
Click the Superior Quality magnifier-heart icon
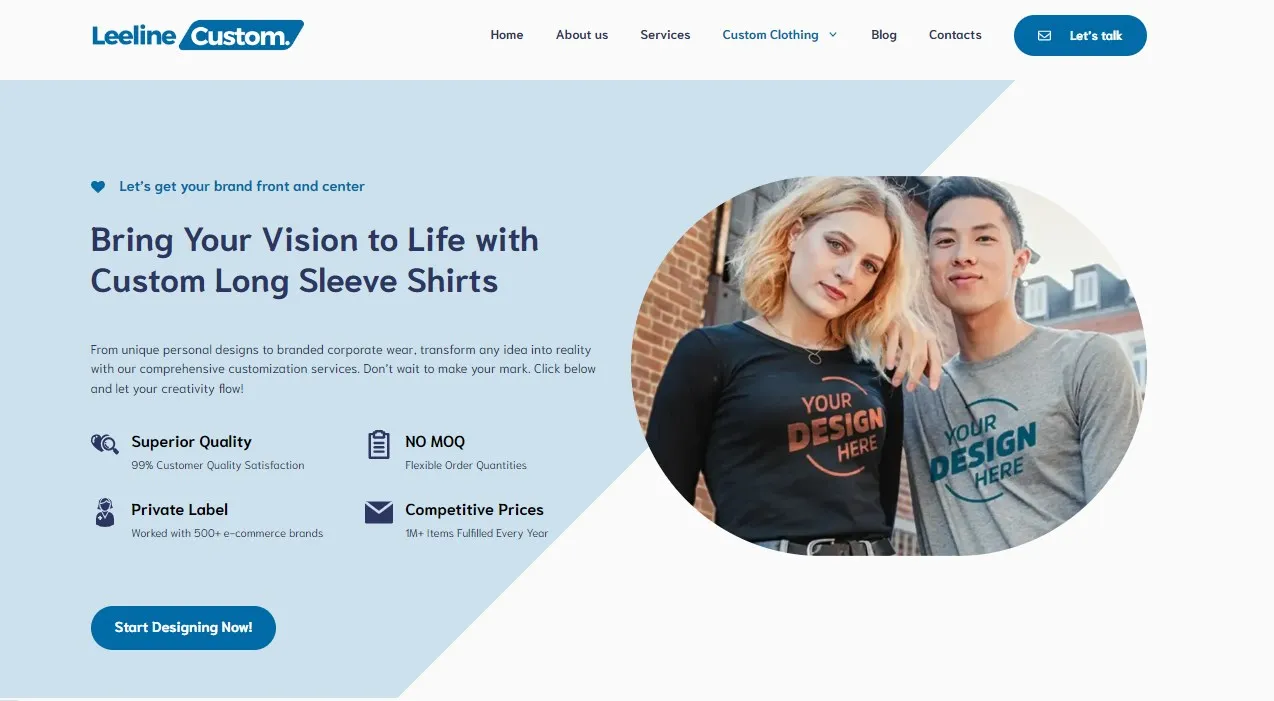pyautogui.click(x=104, y=443)
